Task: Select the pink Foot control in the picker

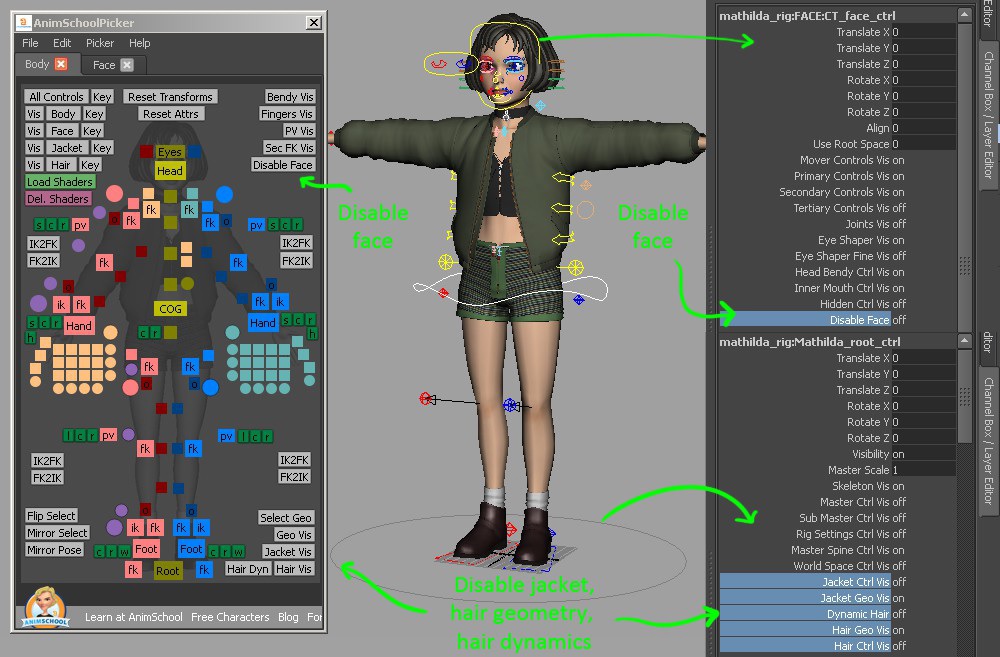Action: click(x=146, y=549)
